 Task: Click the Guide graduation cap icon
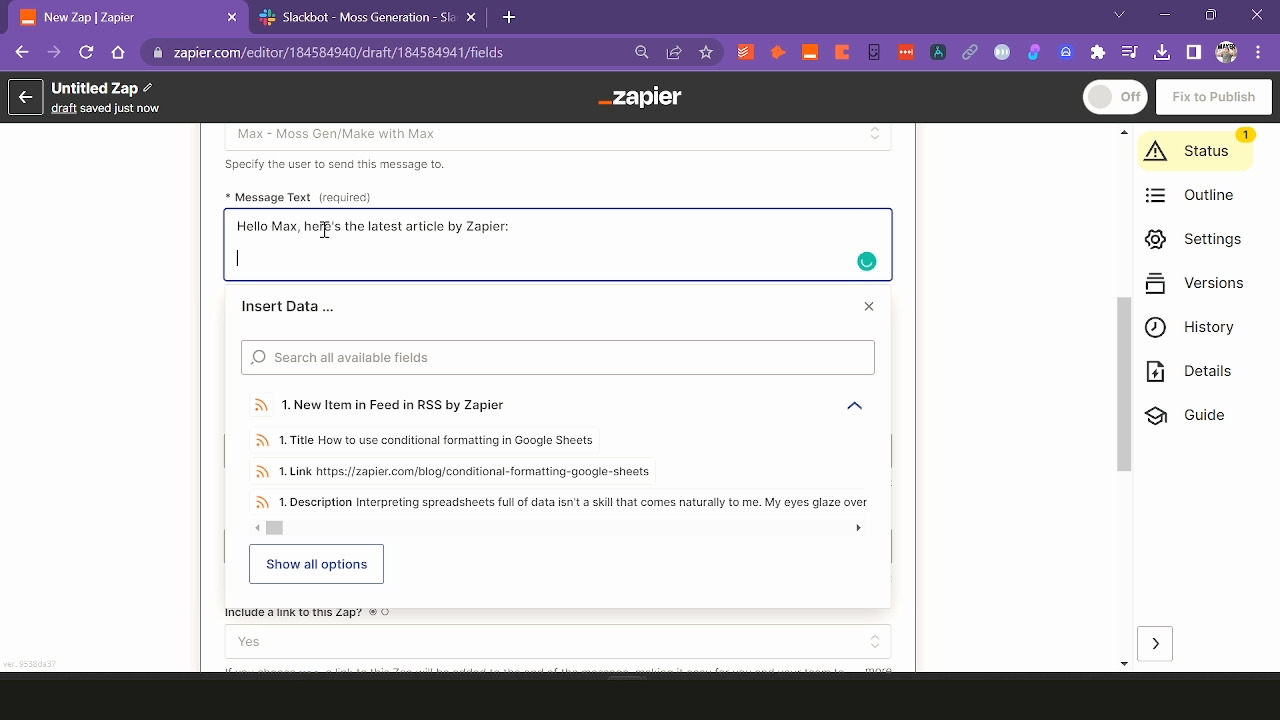click(x=1156, y=415)
